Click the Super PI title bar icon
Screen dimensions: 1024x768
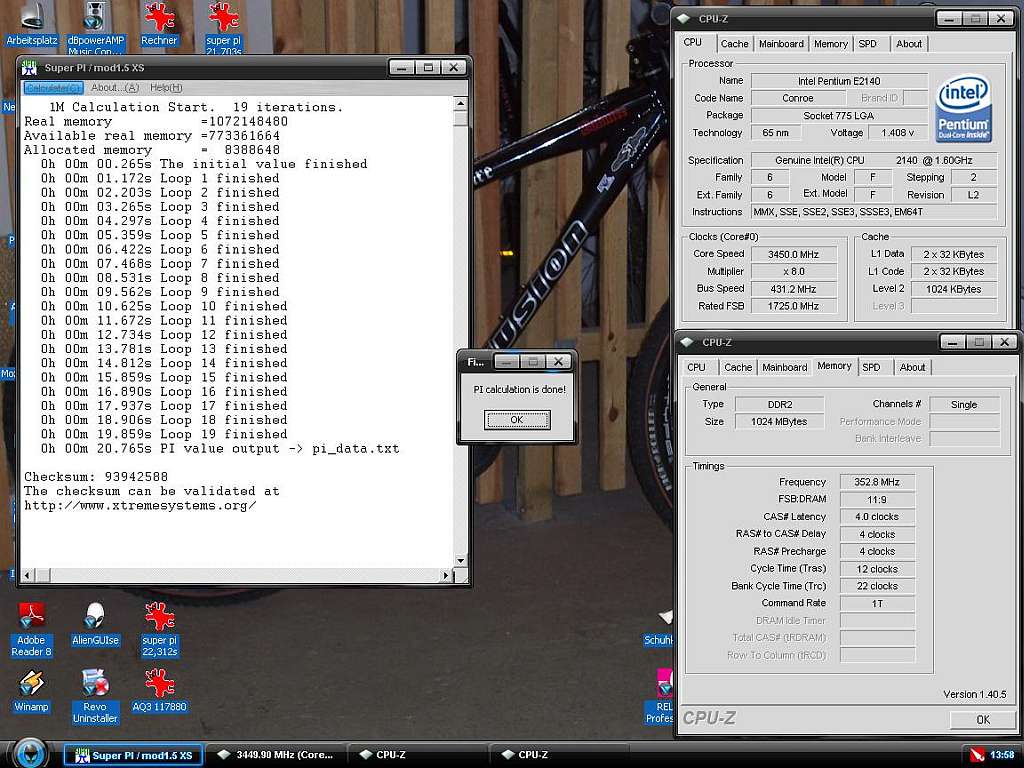(29, 67)
